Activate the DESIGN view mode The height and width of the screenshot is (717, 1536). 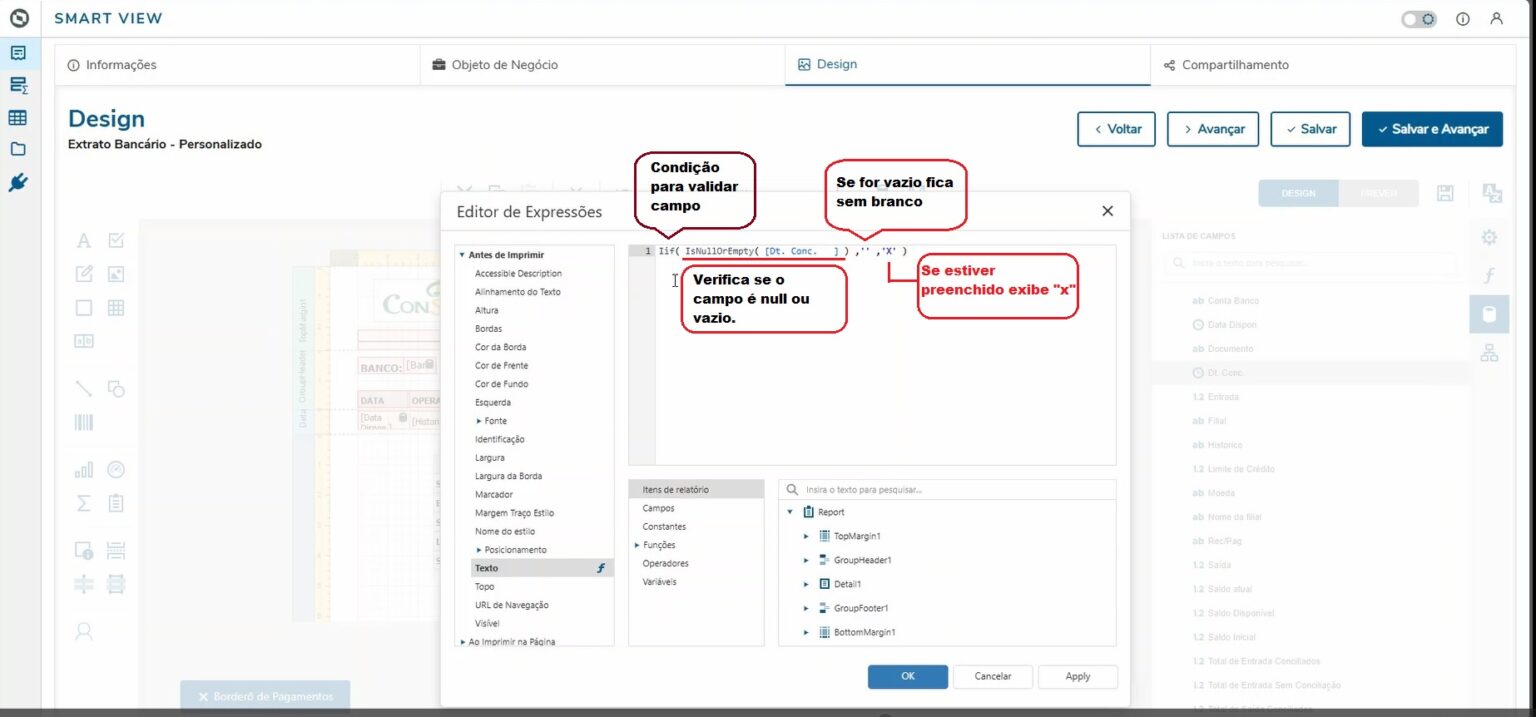pyautogui.click(x=1297, y=193)
